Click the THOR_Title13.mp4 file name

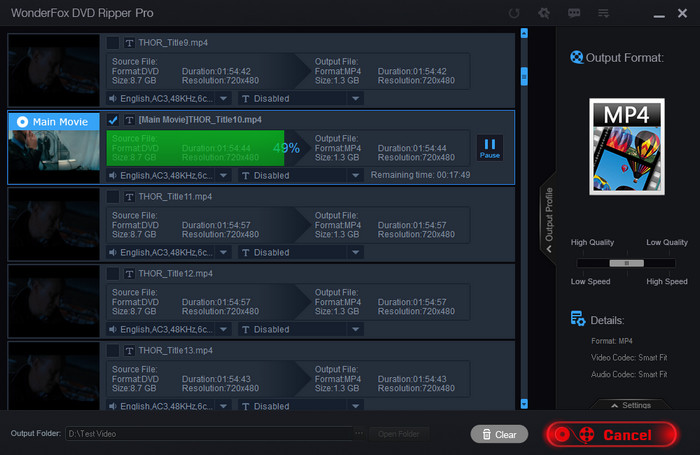[175, 351]
